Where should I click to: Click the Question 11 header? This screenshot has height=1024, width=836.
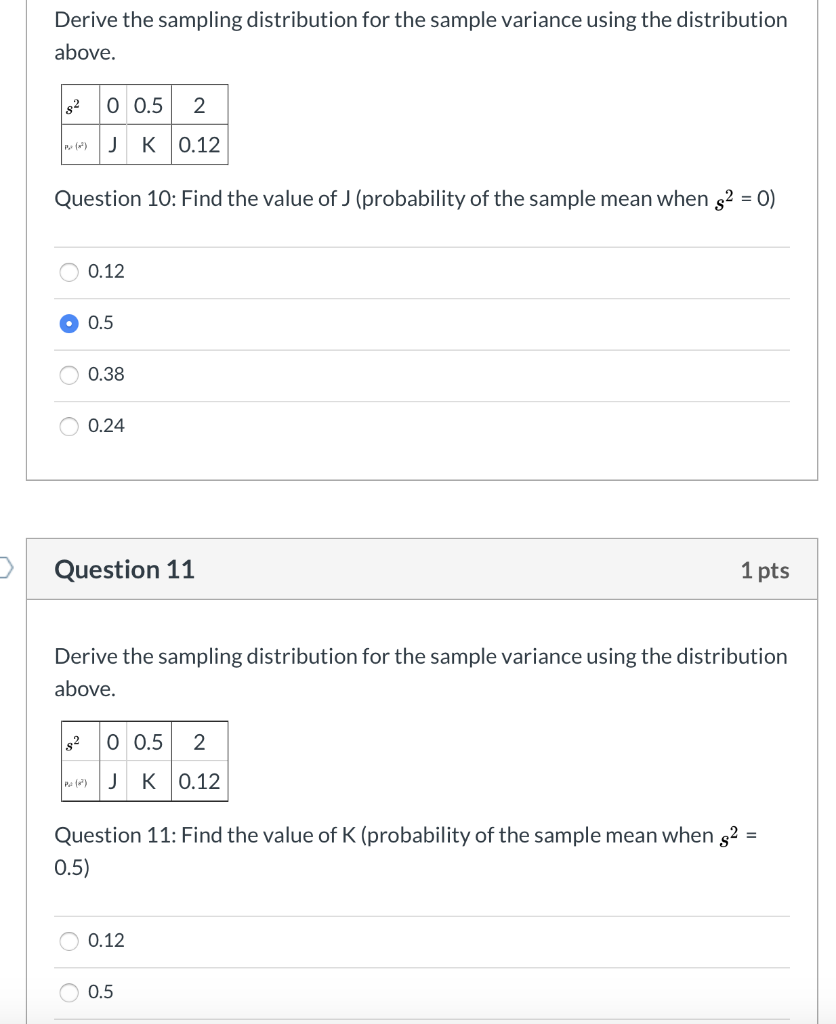click(126, 569)
